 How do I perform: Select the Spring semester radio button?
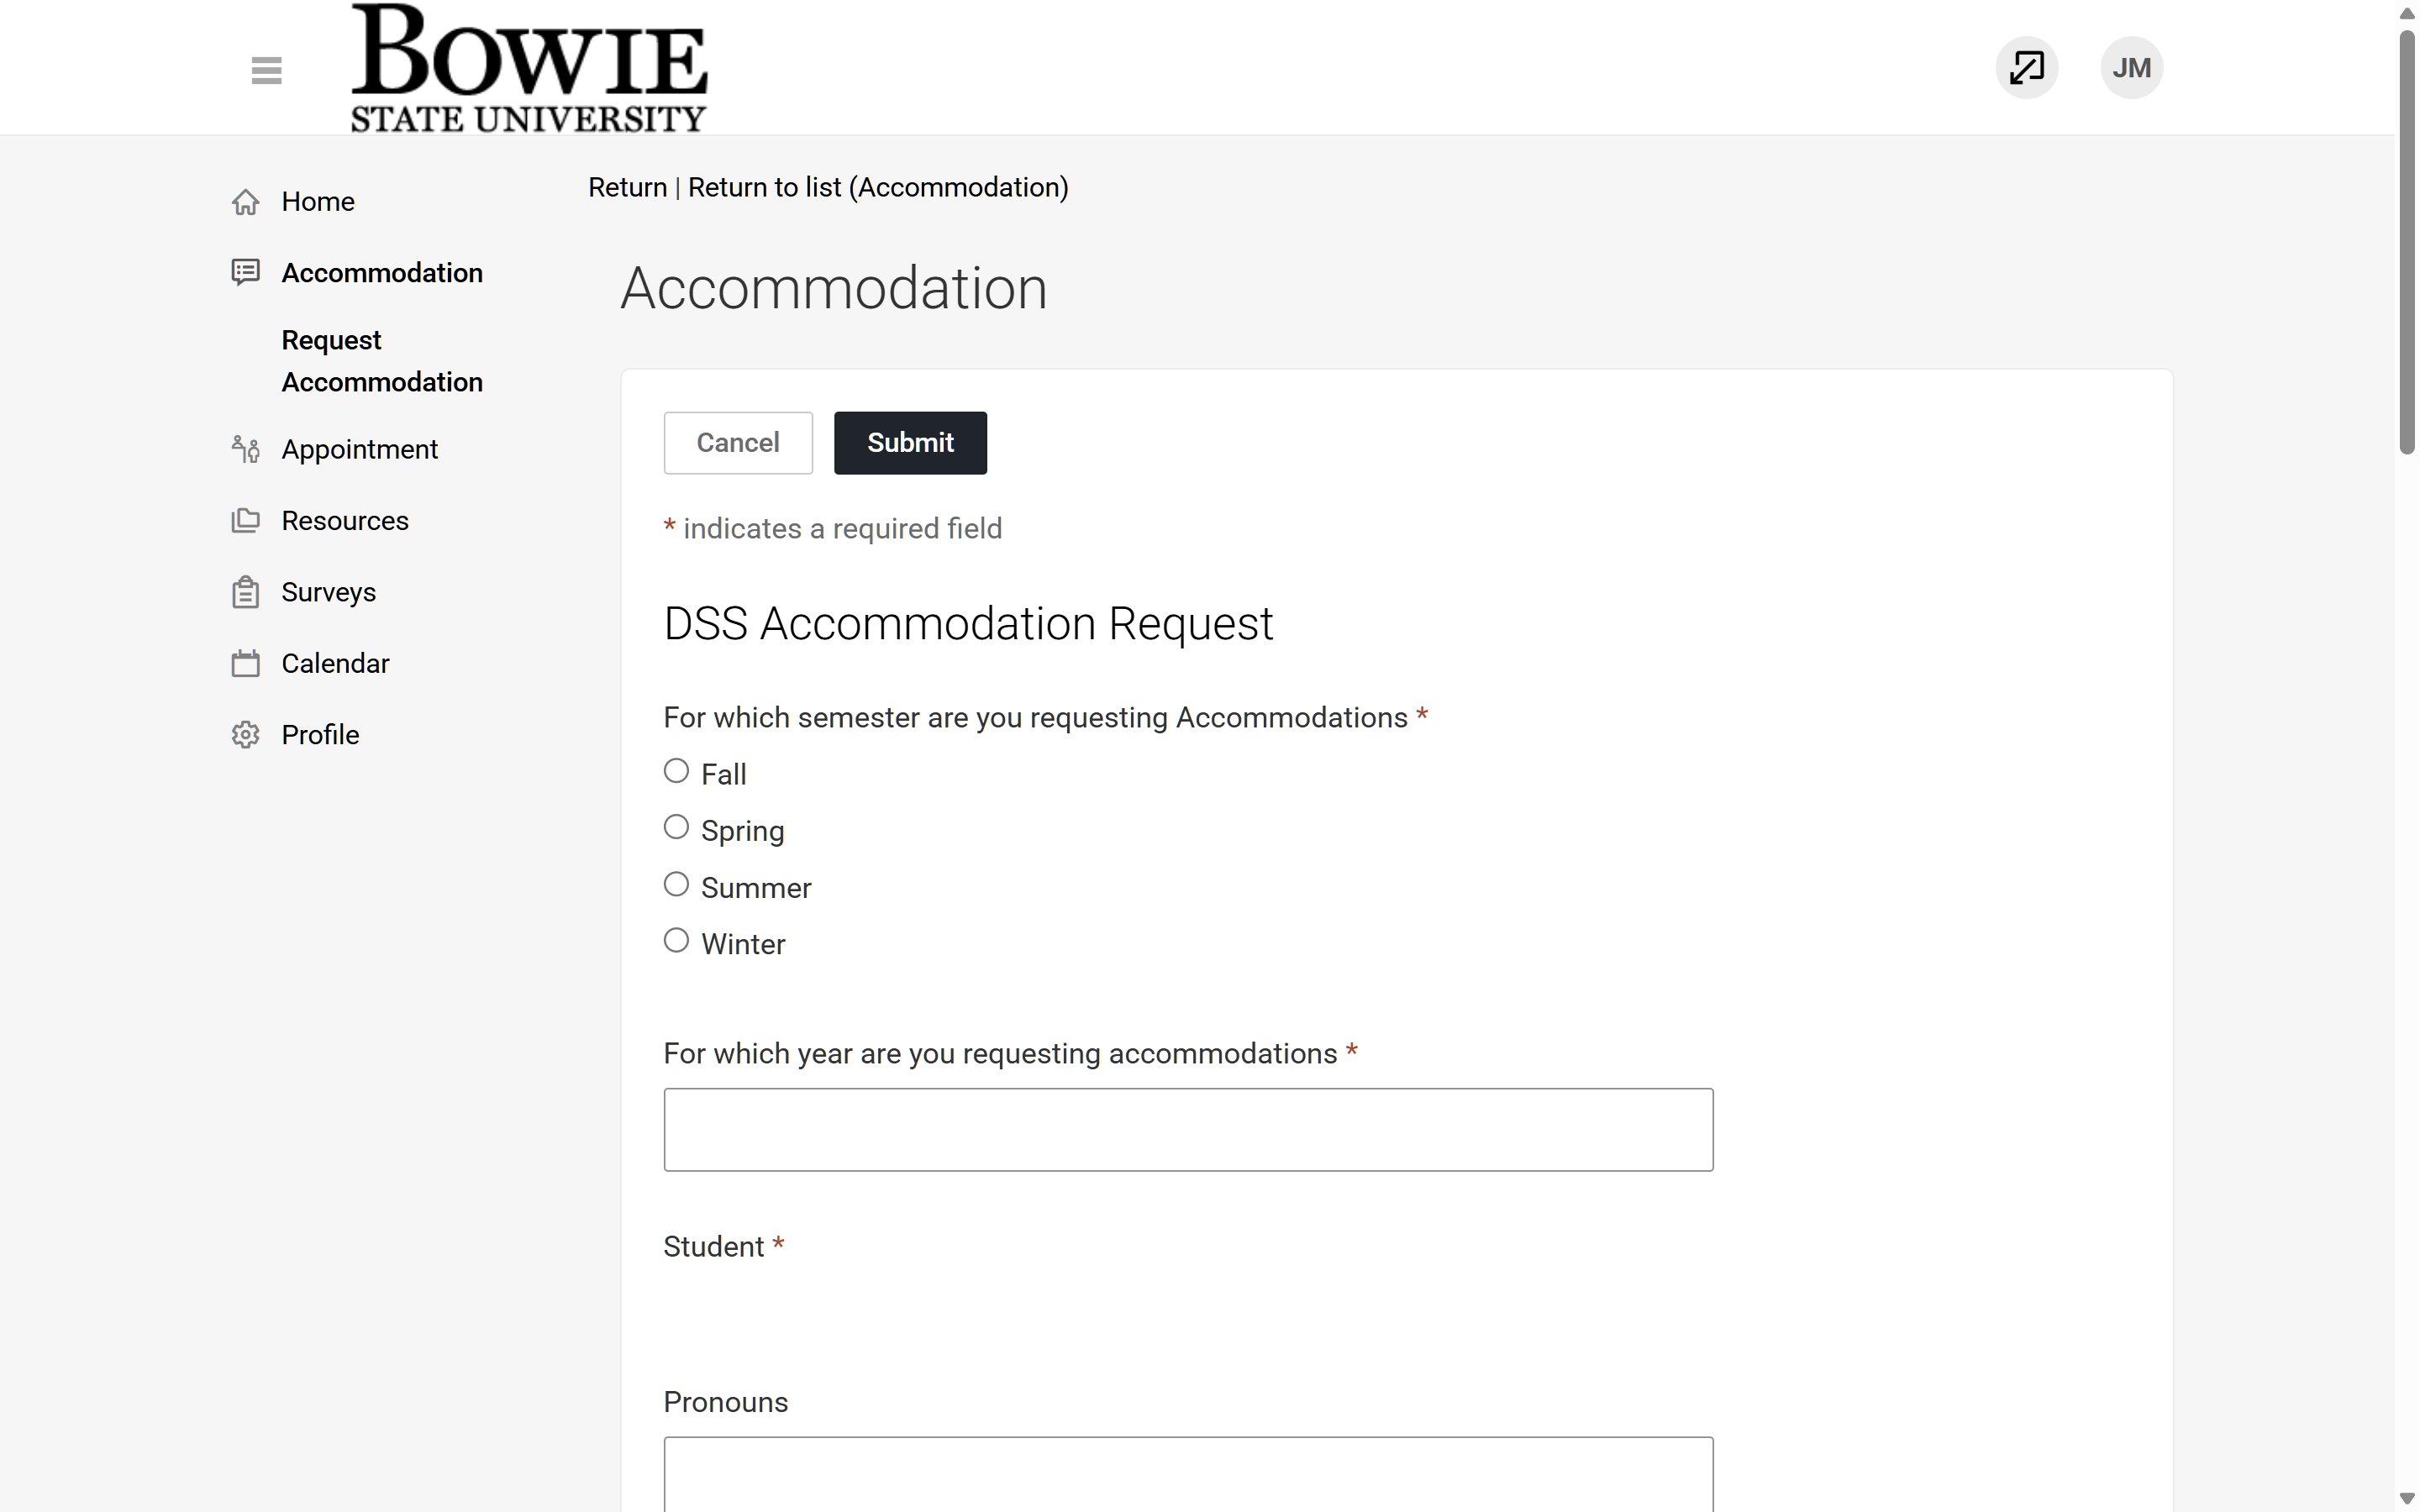676,827
